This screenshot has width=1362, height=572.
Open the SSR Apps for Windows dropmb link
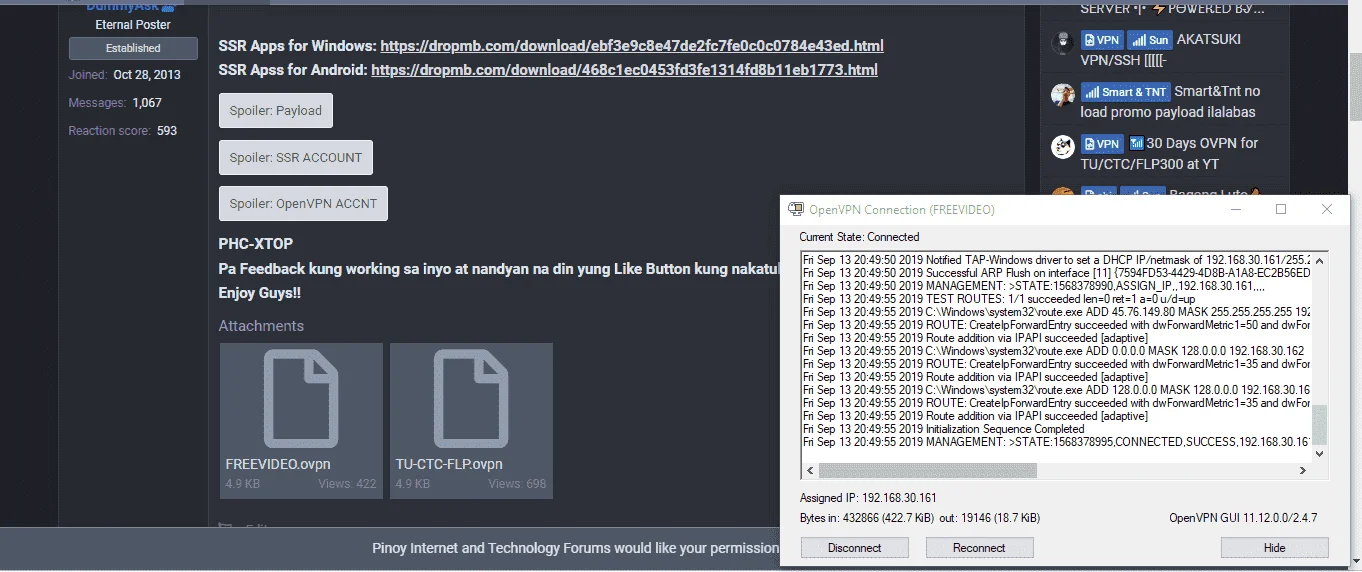(632, 46)
